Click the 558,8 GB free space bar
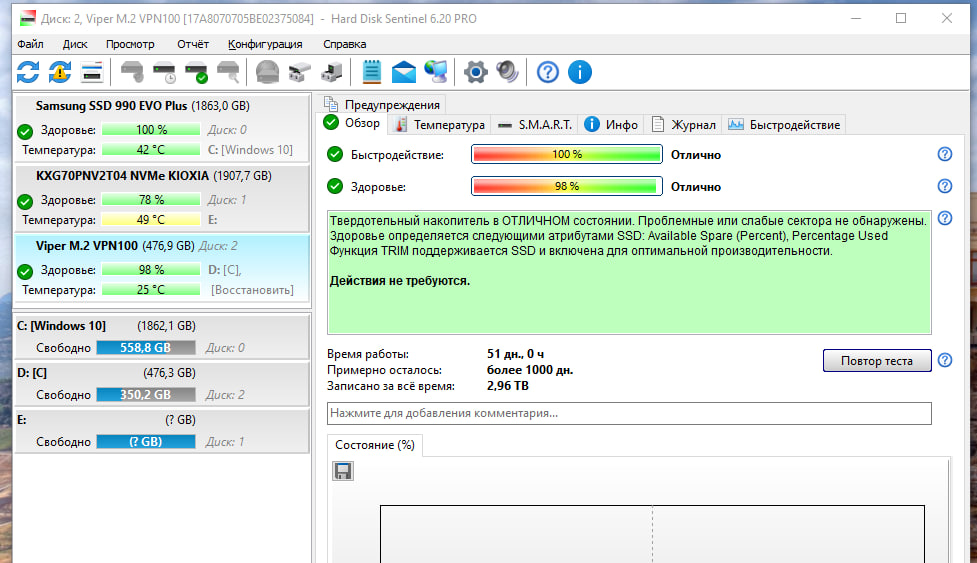The image size is (977, 563). click(146, 348)
